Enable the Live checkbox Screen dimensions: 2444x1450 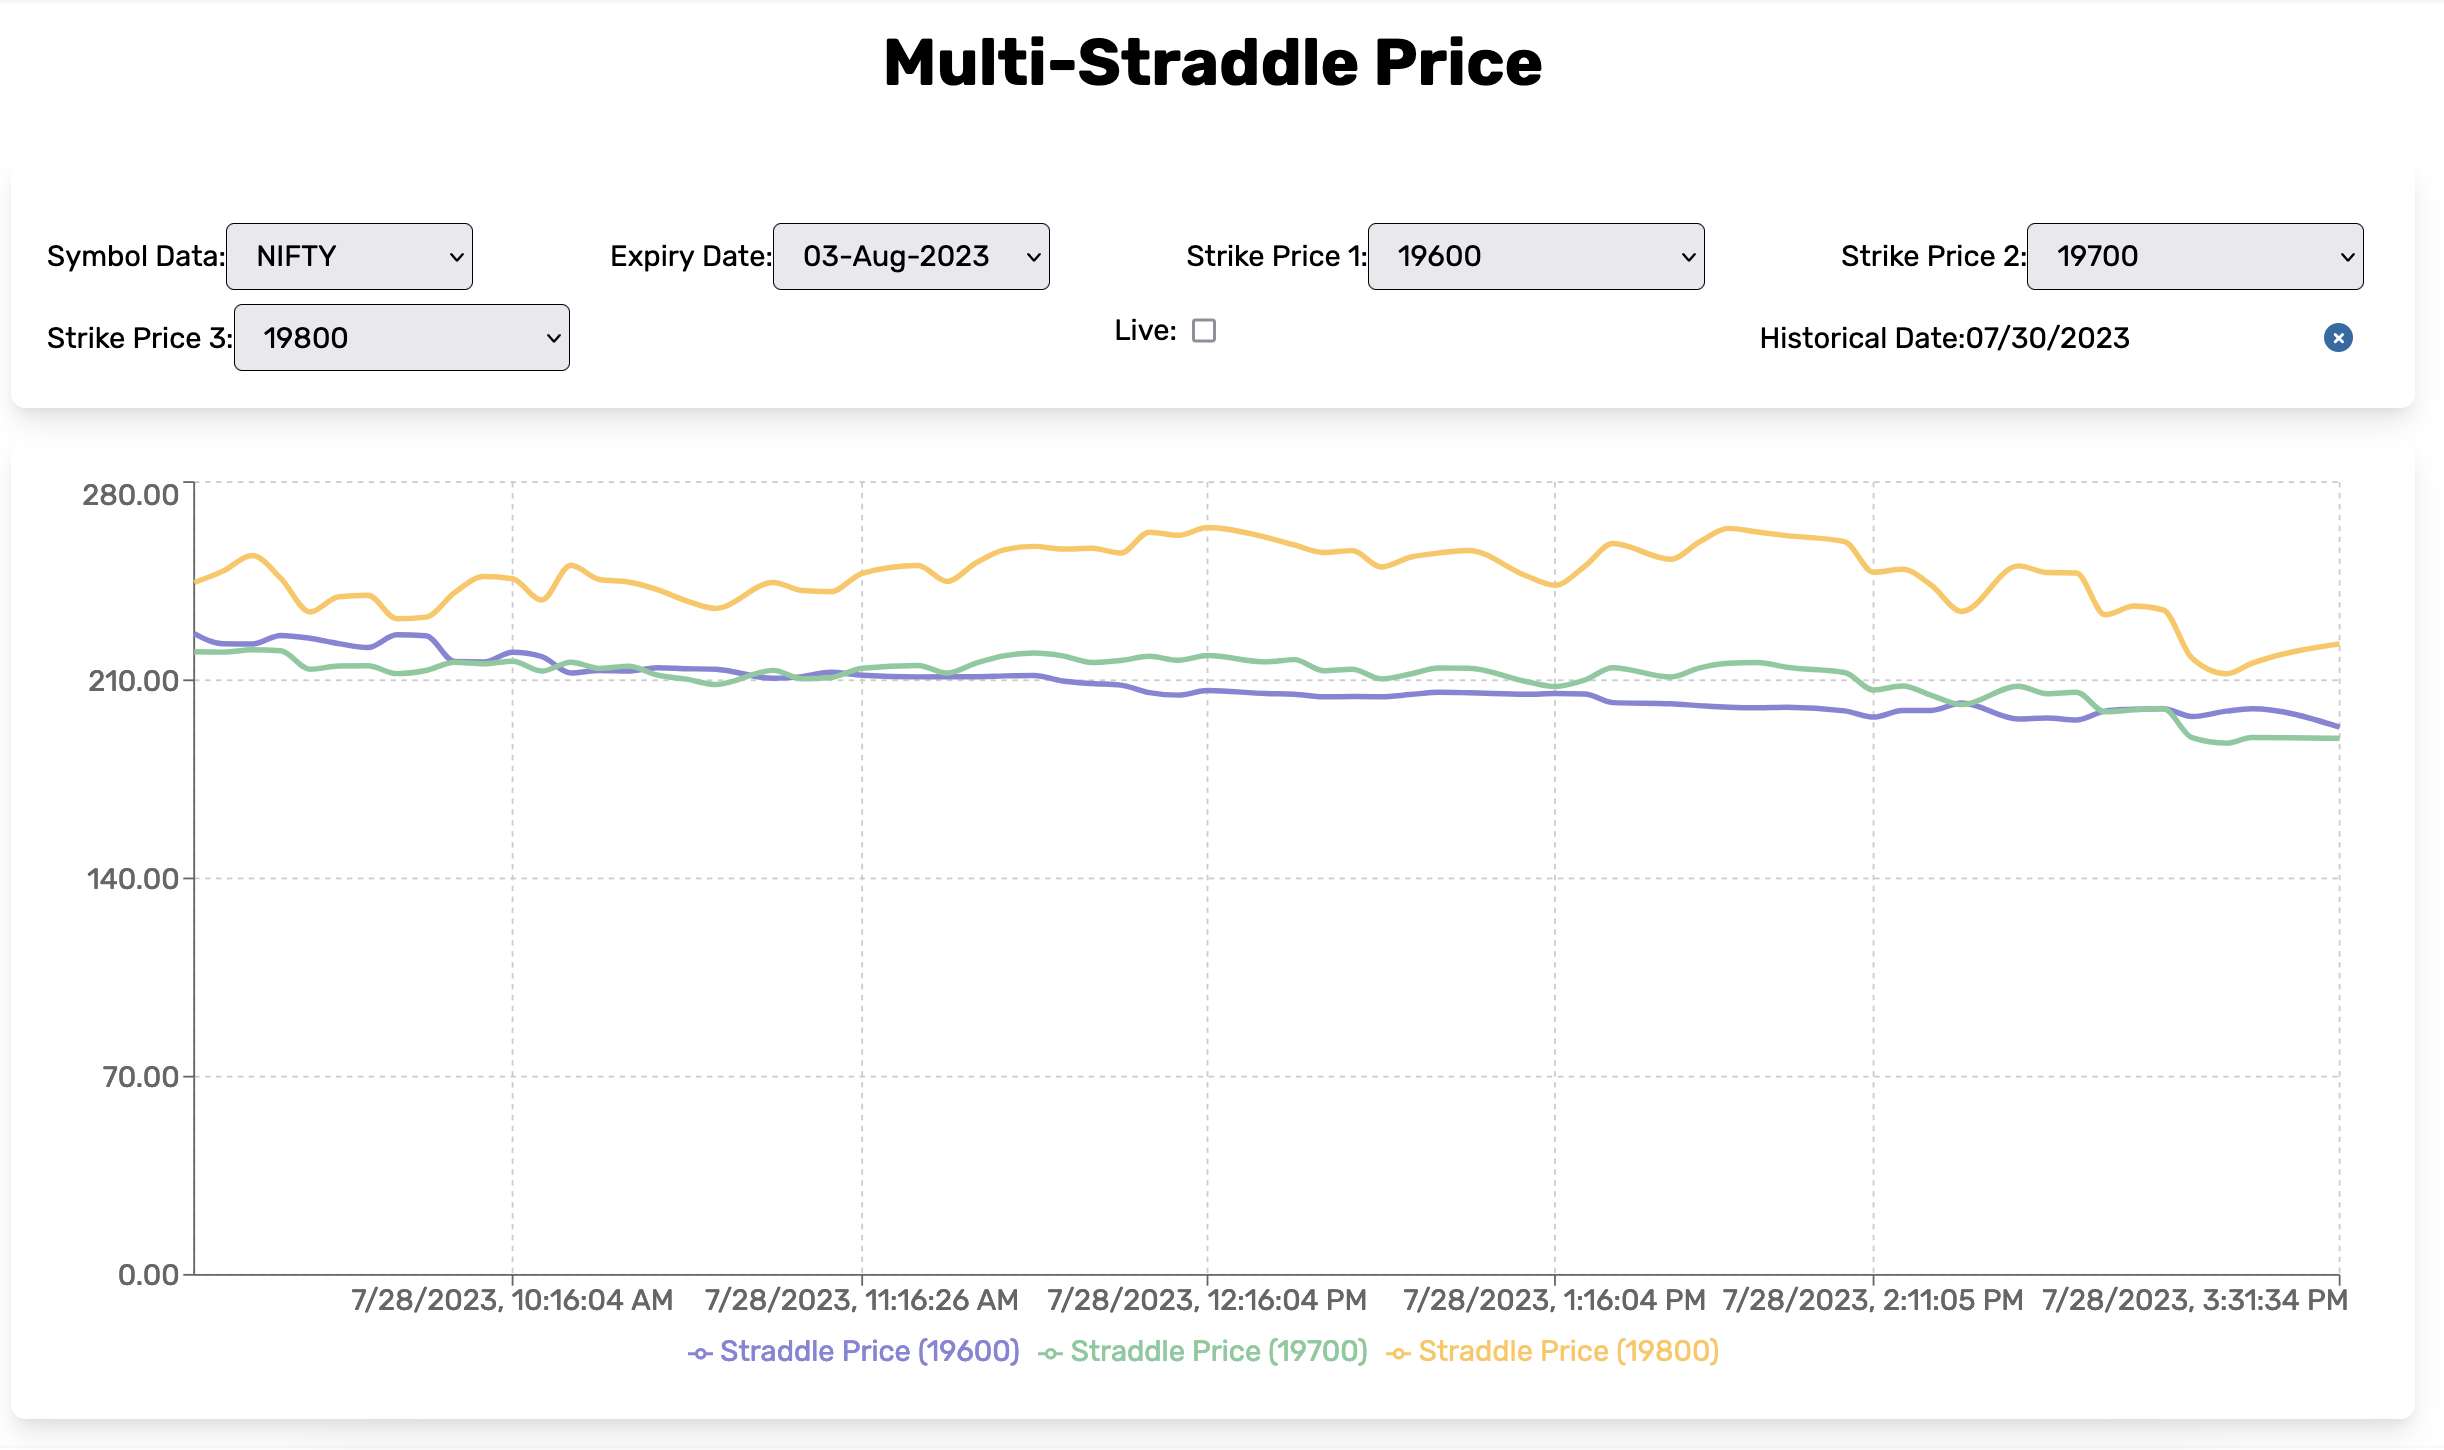click(x=1205, y=330)
